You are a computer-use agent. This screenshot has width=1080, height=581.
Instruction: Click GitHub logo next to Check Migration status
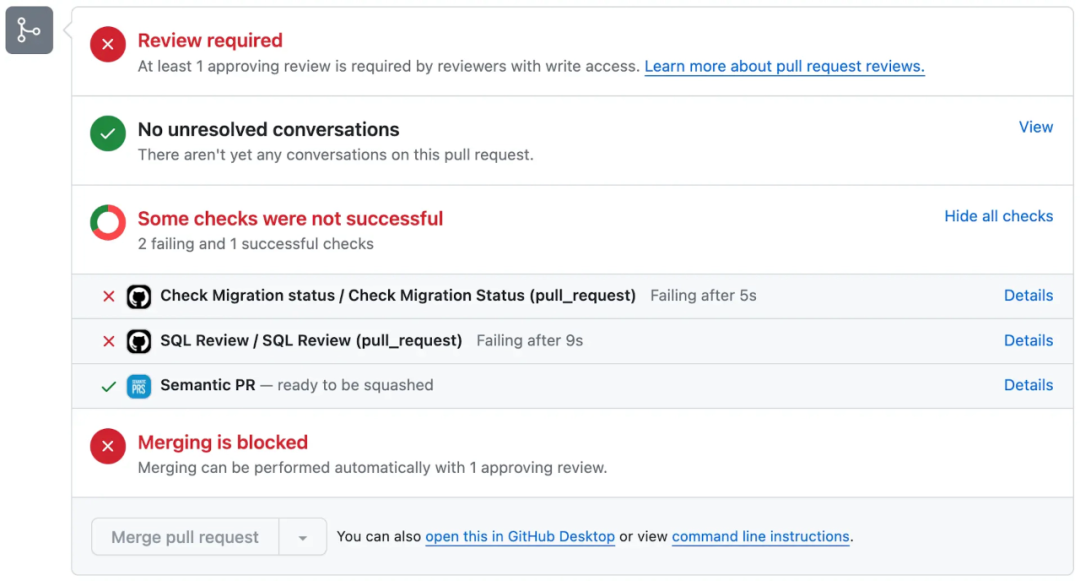139,296
